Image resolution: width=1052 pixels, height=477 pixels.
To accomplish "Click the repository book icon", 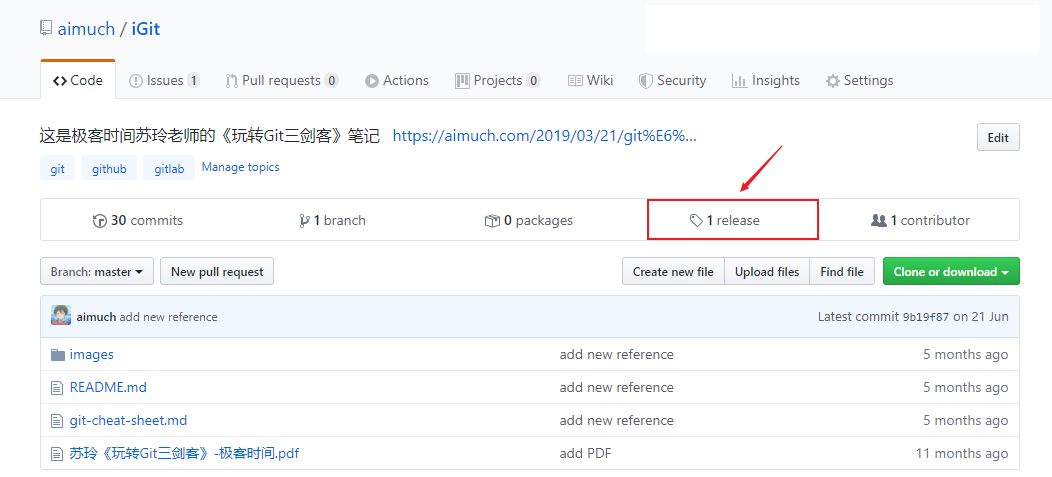I will [x=46, y=29].
